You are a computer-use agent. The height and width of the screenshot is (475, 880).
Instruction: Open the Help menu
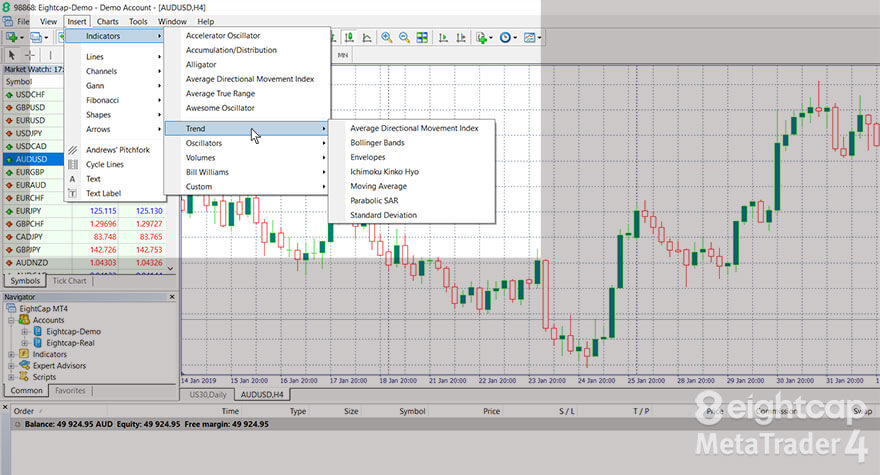pos(205,21)
